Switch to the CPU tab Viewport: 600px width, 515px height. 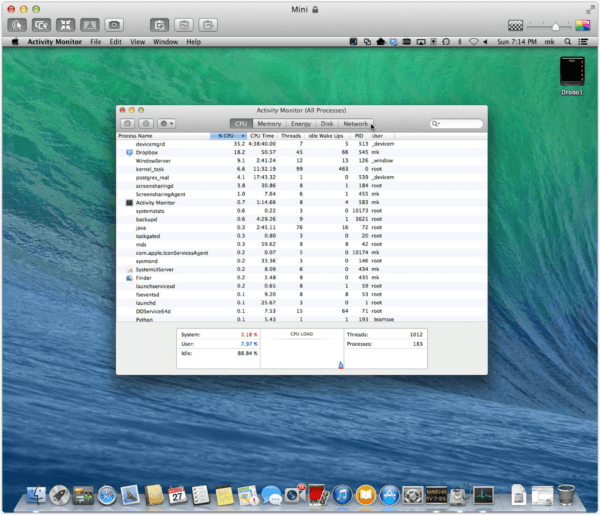click(x=241, y=124)
